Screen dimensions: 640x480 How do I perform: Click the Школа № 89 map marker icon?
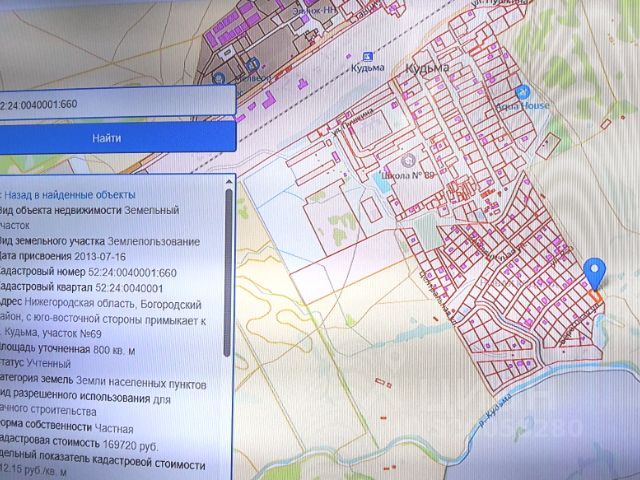tap(408, 161)
